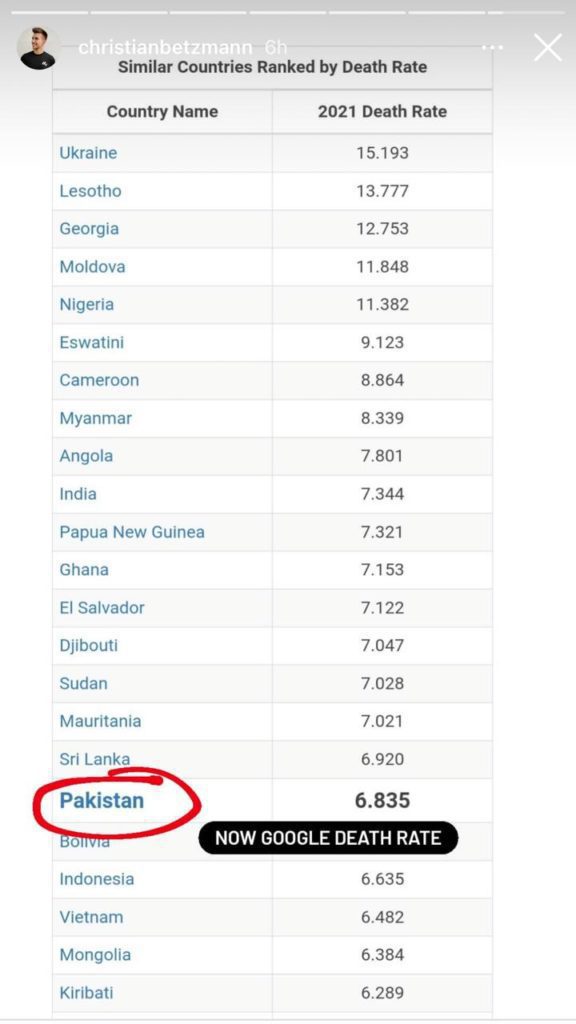The image size is (576, 1024).
Task: Select the Eswatini country link
Action: 91,342
